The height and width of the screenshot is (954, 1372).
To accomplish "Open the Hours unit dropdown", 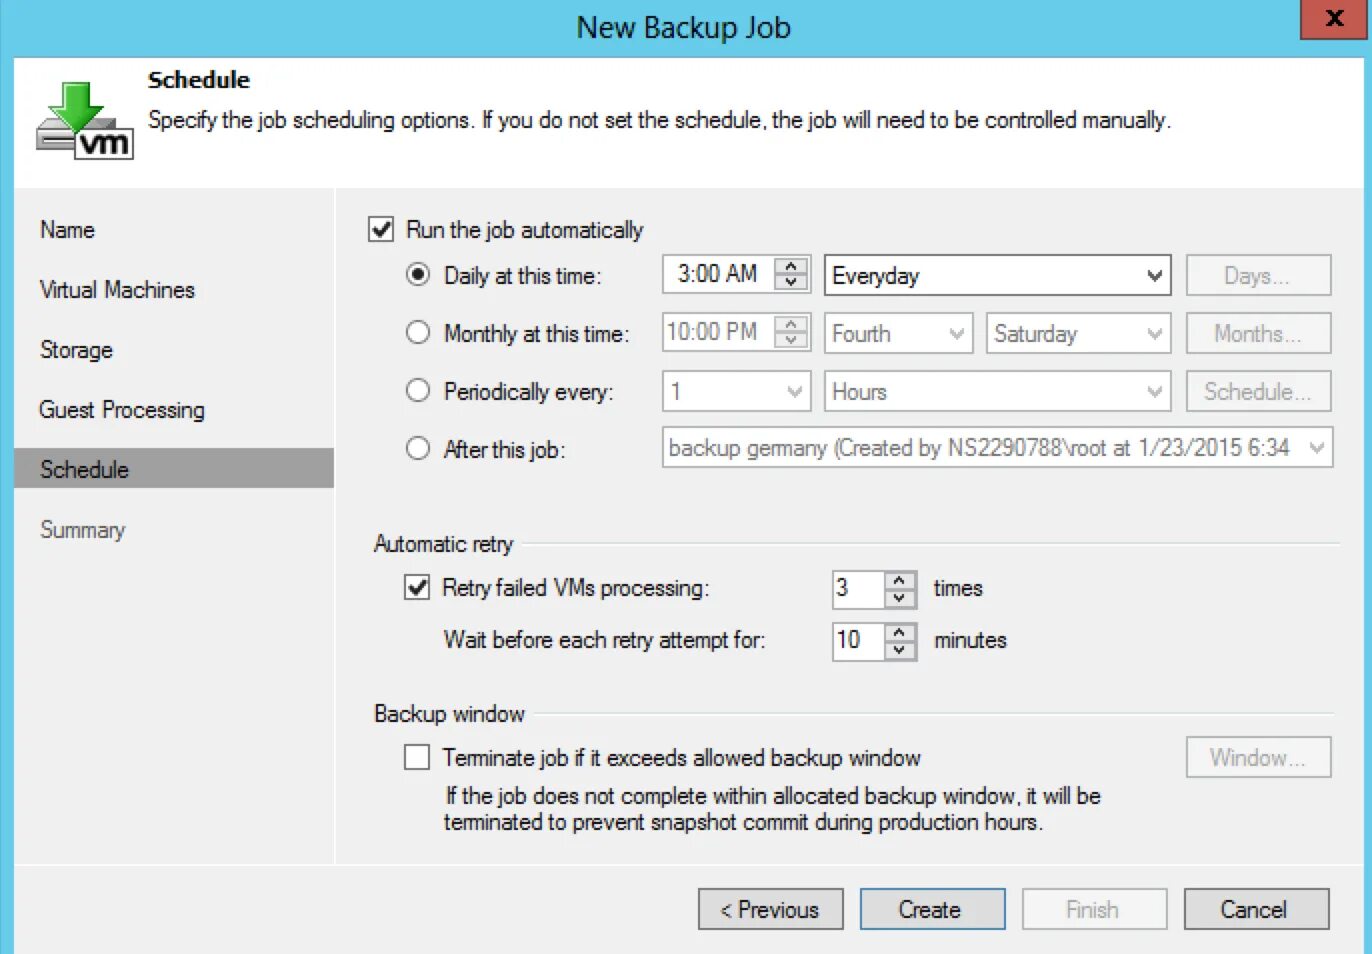I will tap(997, 391).
